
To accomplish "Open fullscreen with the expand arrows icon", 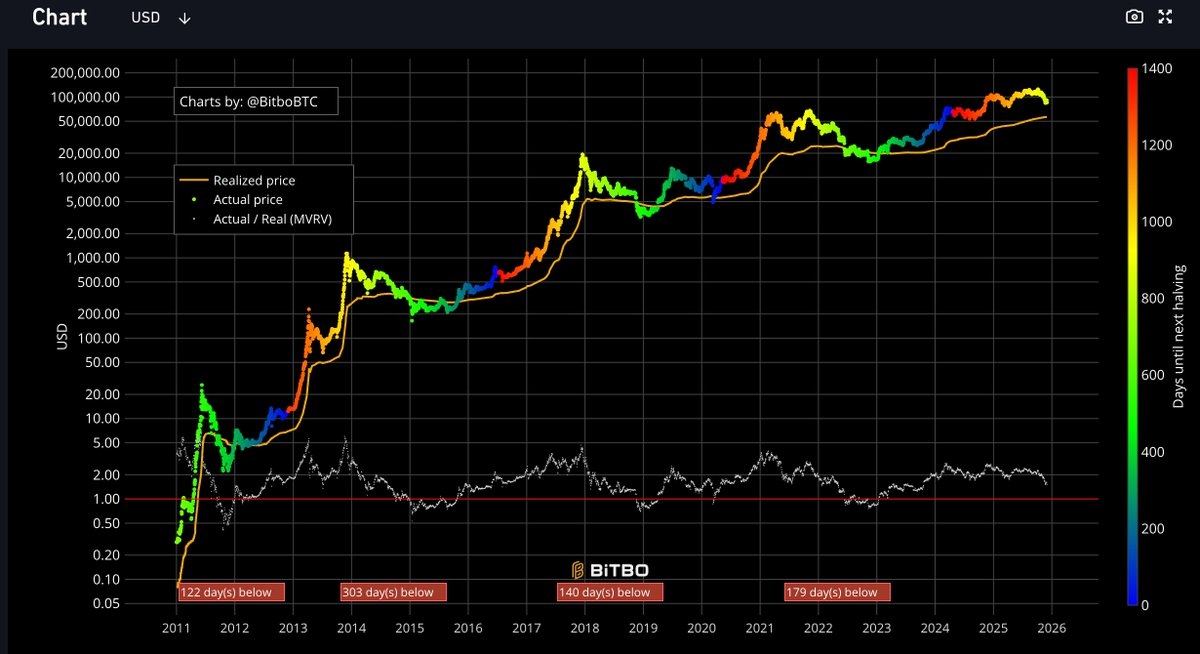I will pyautogui.click(x=1164, y=17).
